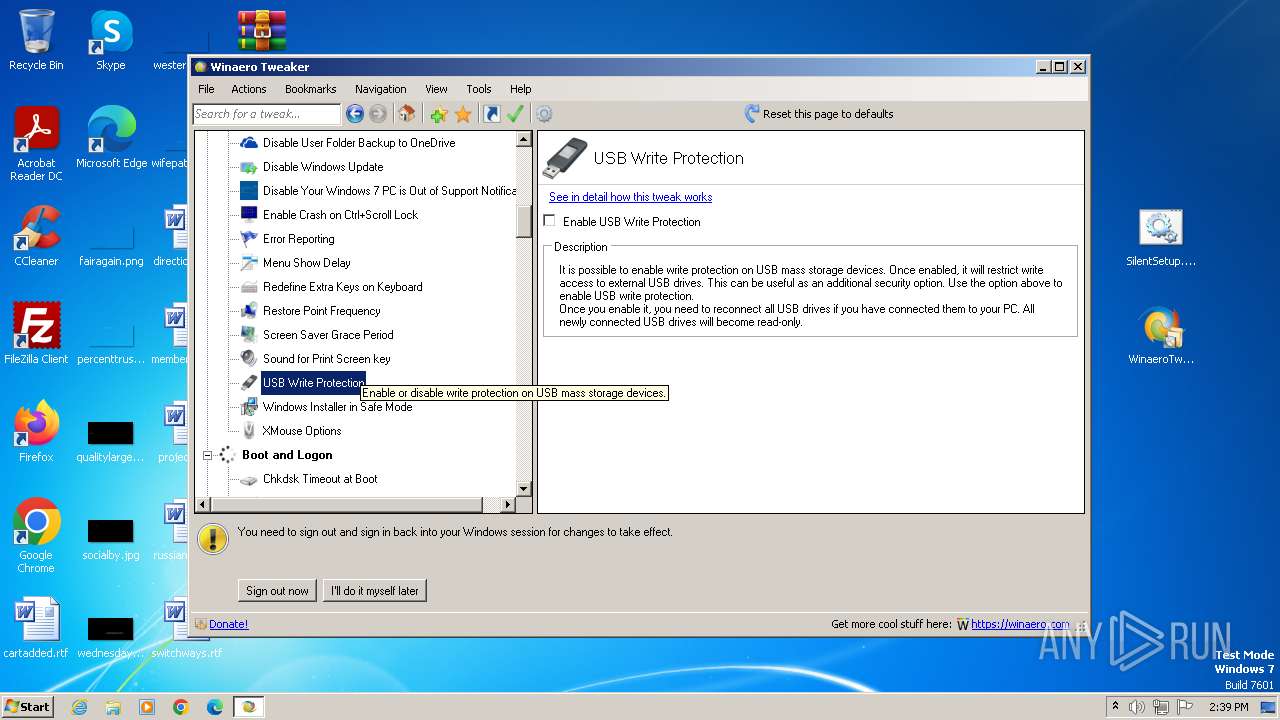Open the winaero.com link
Image resolution: width=1280 pixels, height=720 pixels.
1020,624
